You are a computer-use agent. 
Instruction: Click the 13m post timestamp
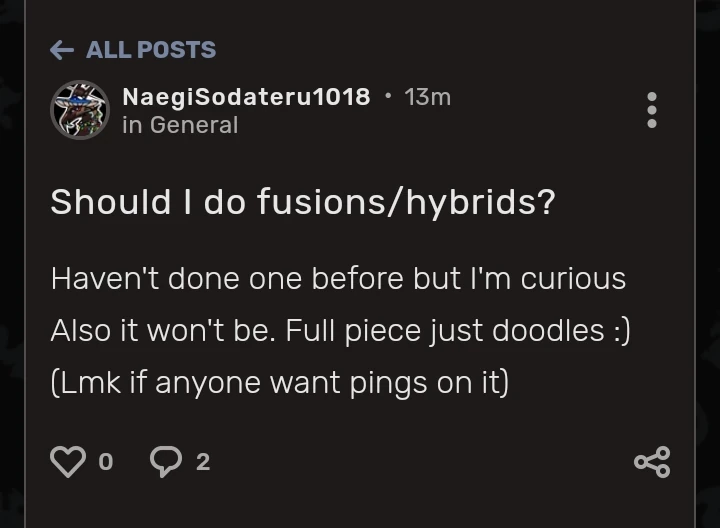(x=427, y=97)
